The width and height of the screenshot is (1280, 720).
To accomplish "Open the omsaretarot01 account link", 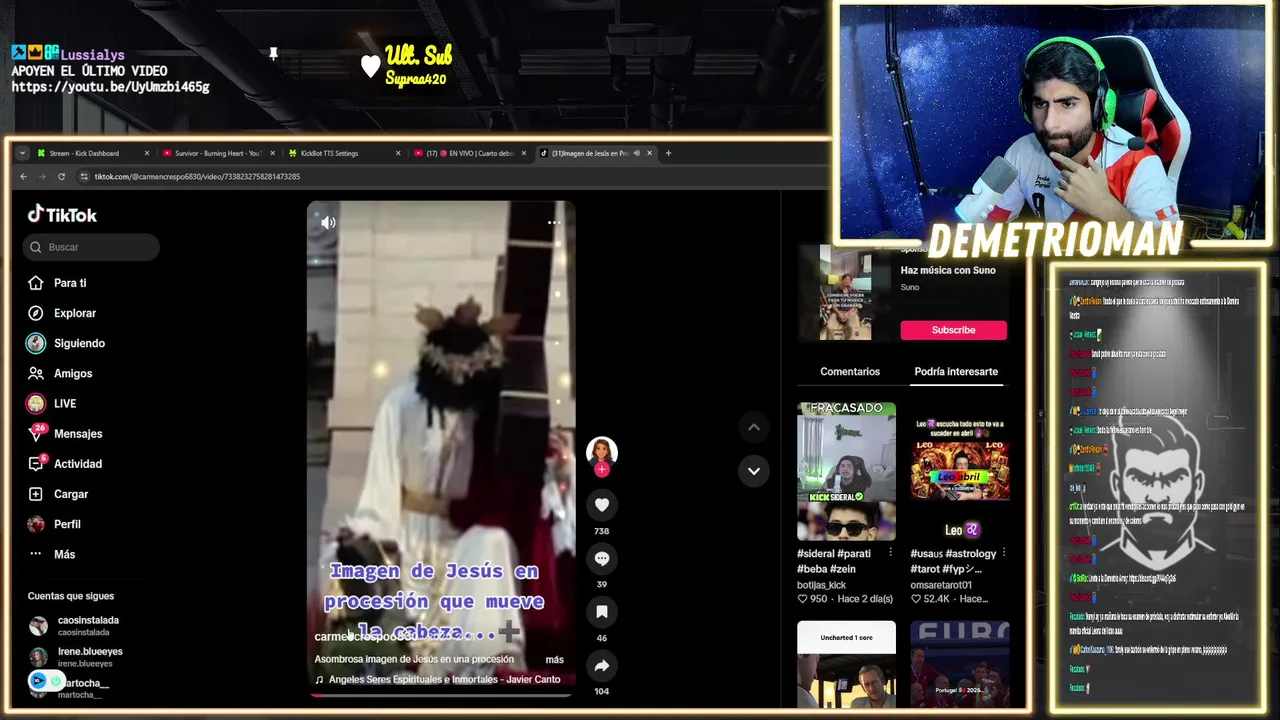I will click(941, 585).
